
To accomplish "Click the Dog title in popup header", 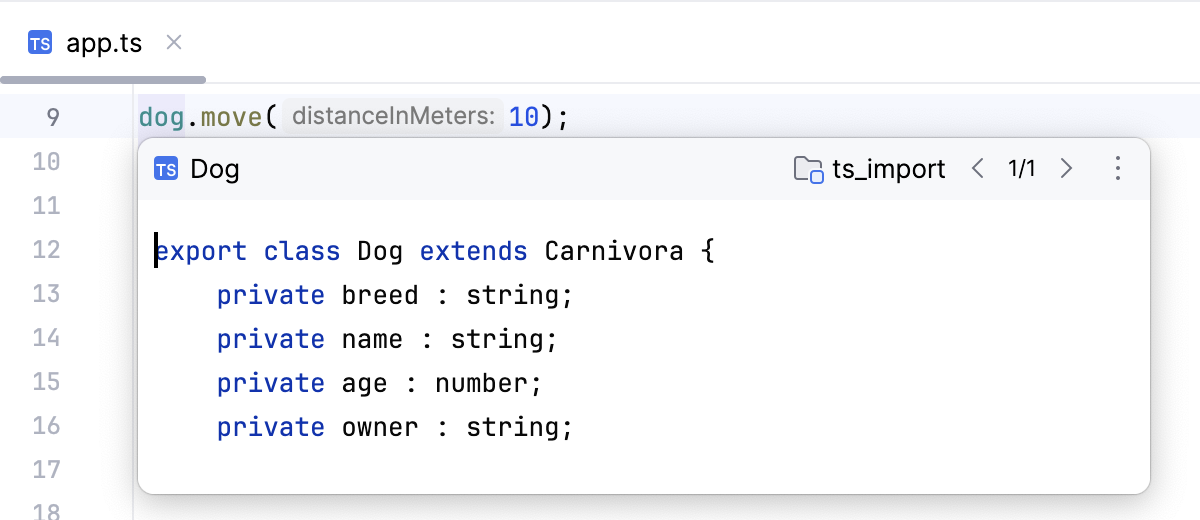I will tap(215, 169).
